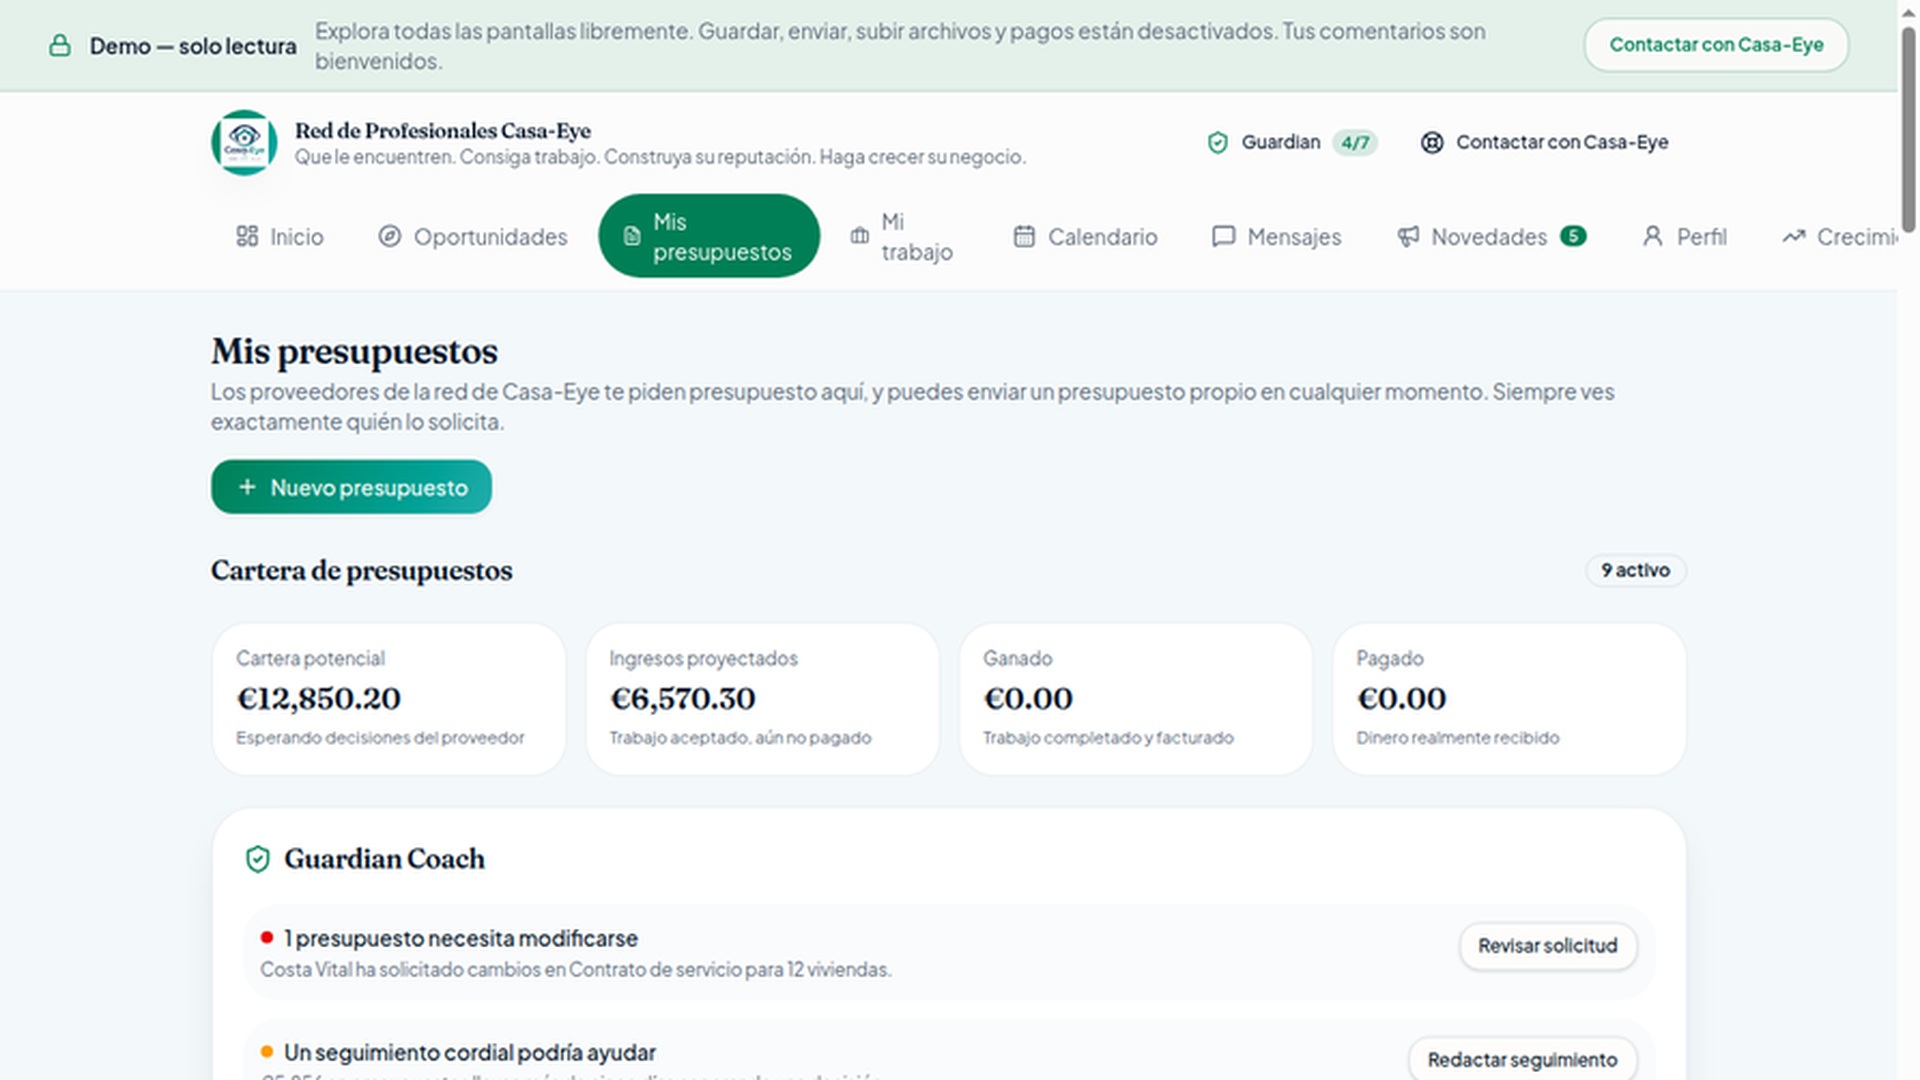The width and height of the screenshot is (1920, 1080).
Task: Switch to the Oportunidades tab
Action: [473, 236]
